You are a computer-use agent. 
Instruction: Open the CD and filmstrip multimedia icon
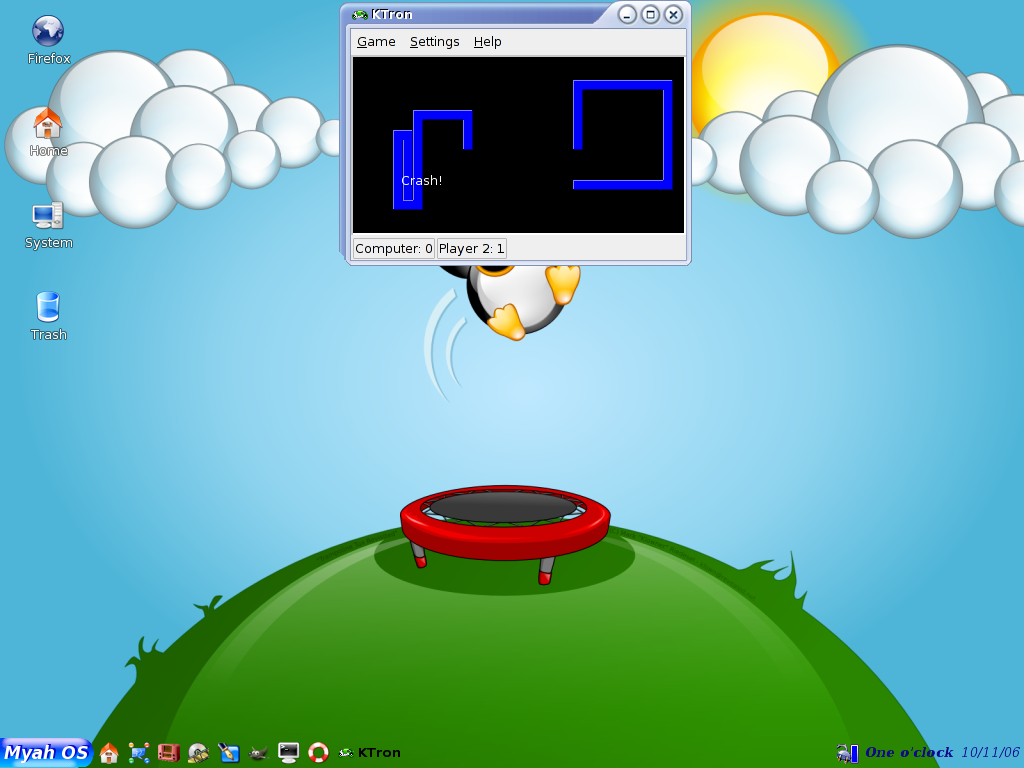[x=198, y=753]
